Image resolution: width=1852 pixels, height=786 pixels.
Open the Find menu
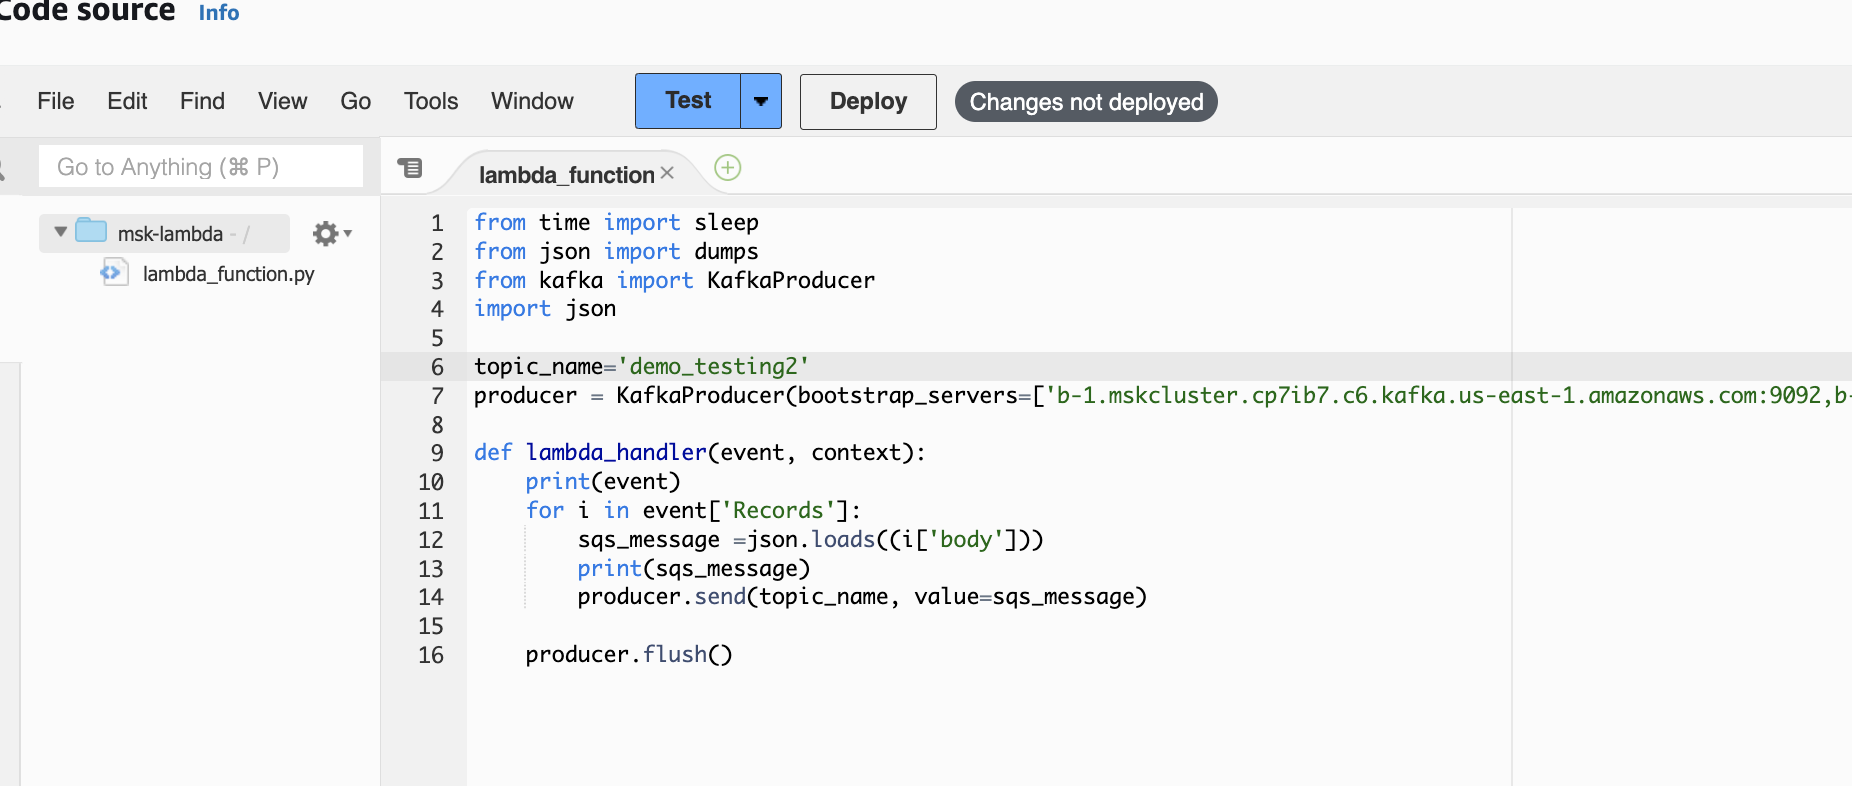click(x=202, y=101)
